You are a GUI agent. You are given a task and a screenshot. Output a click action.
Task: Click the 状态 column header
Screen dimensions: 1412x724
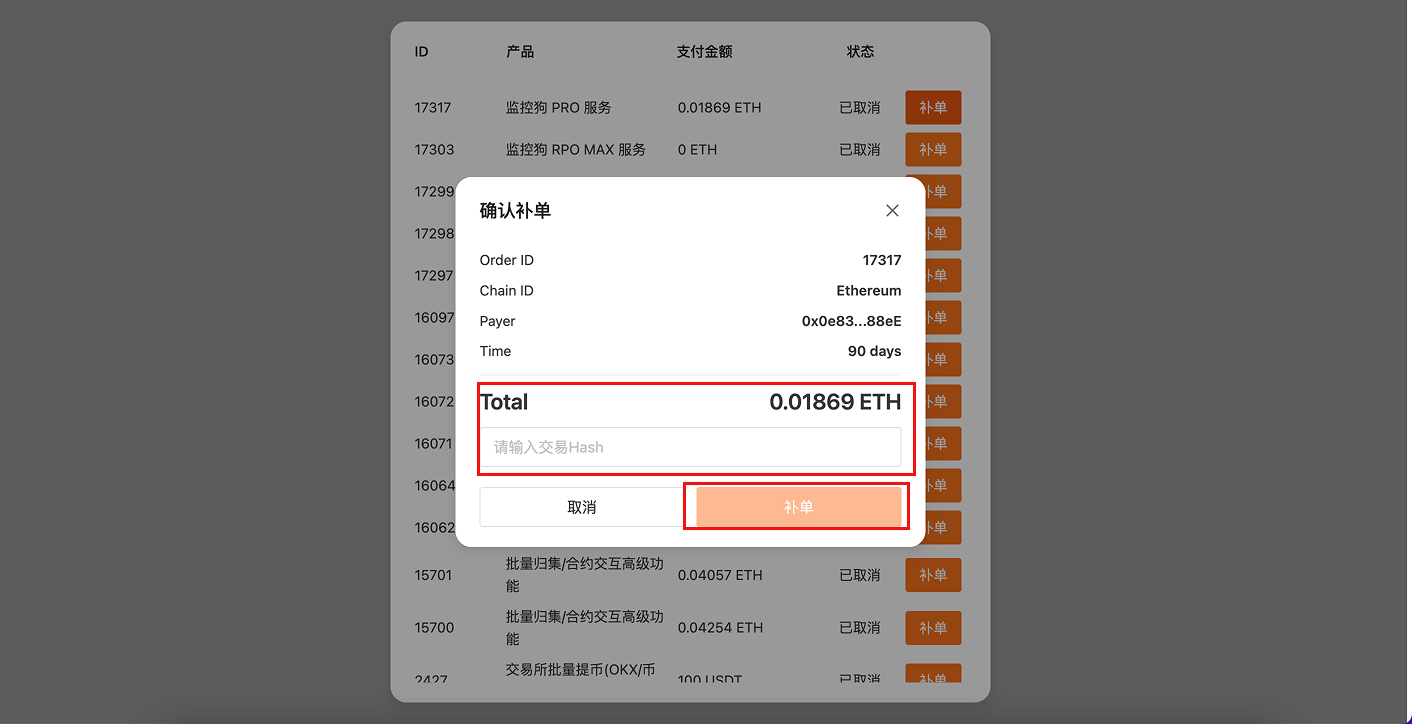[x=861, y=51]
